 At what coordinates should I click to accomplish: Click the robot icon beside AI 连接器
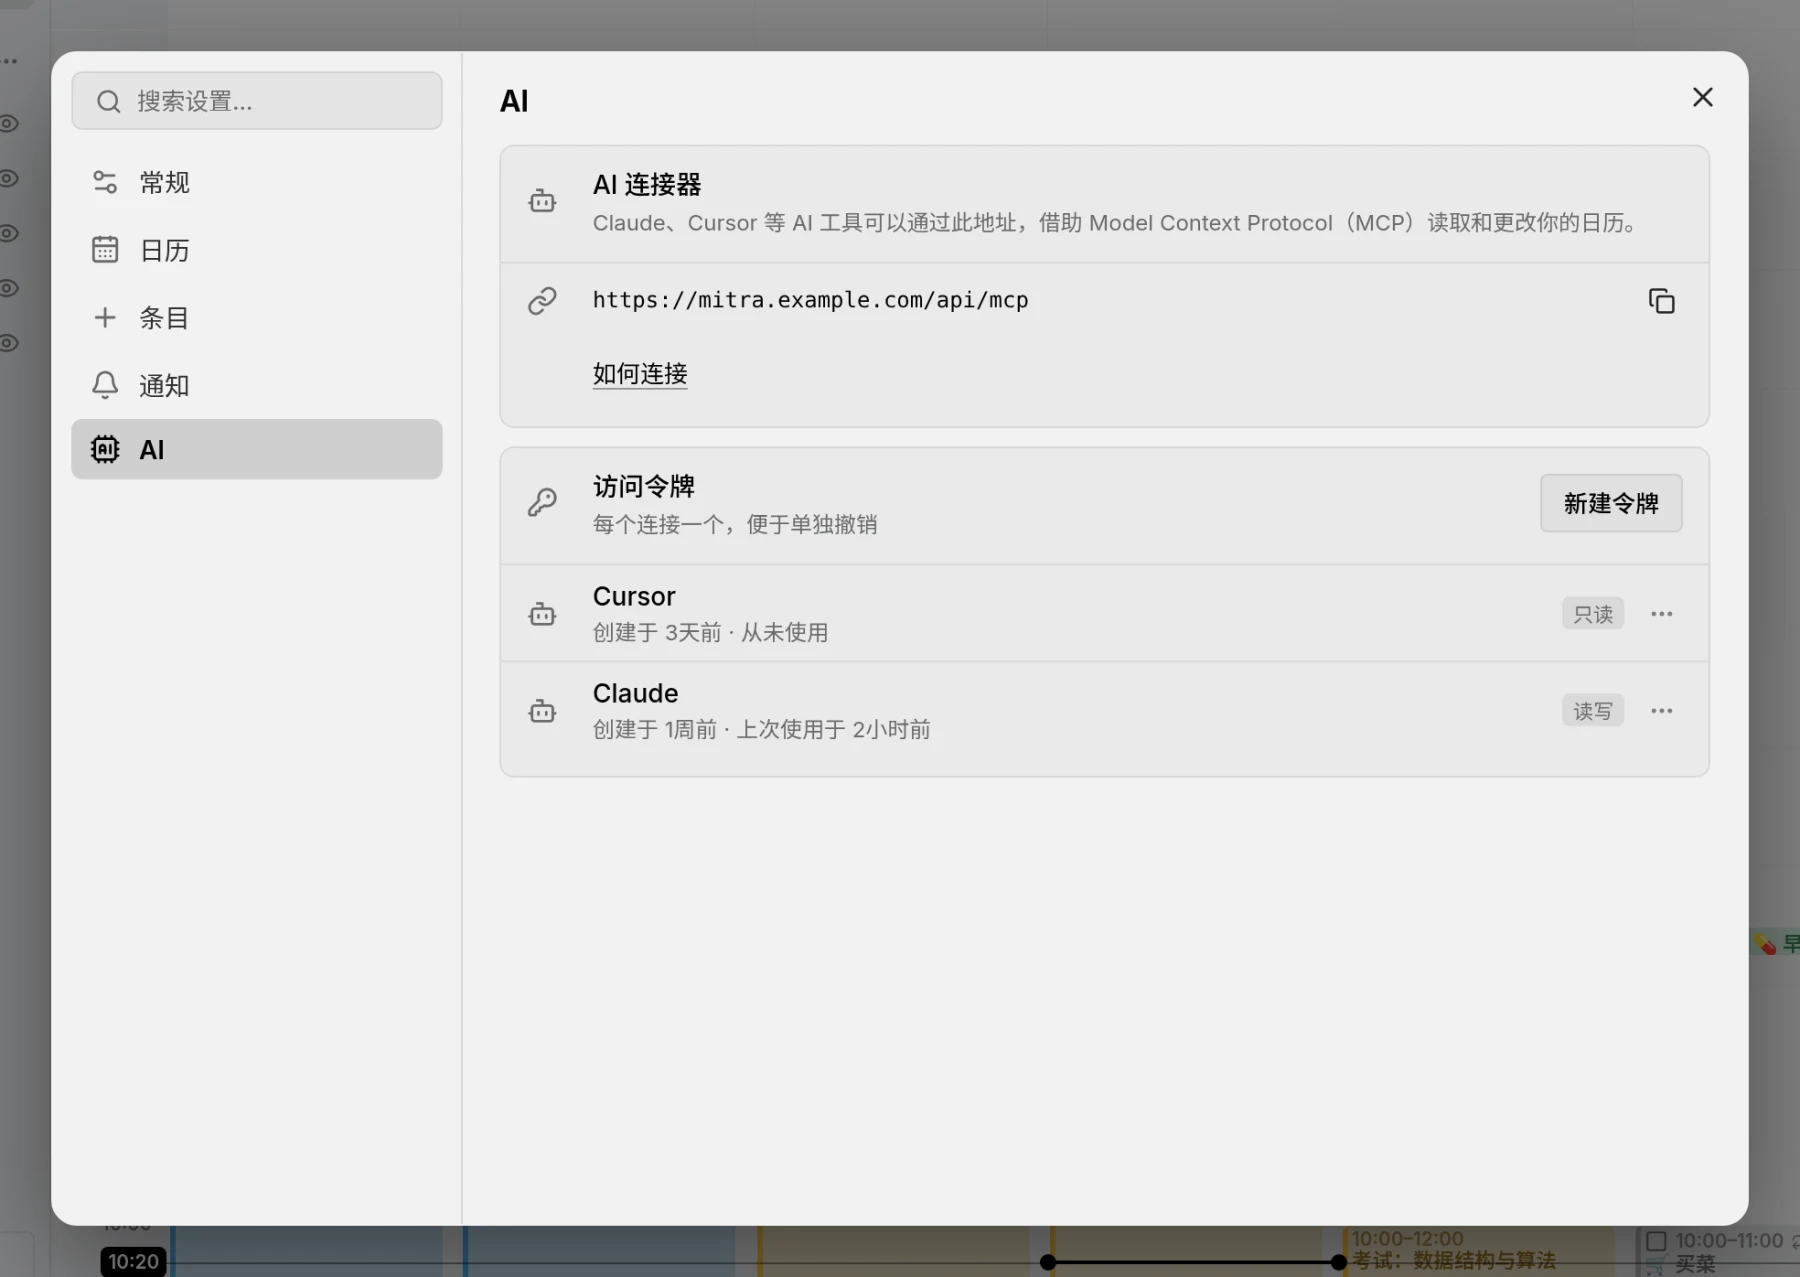pos(542,202)
